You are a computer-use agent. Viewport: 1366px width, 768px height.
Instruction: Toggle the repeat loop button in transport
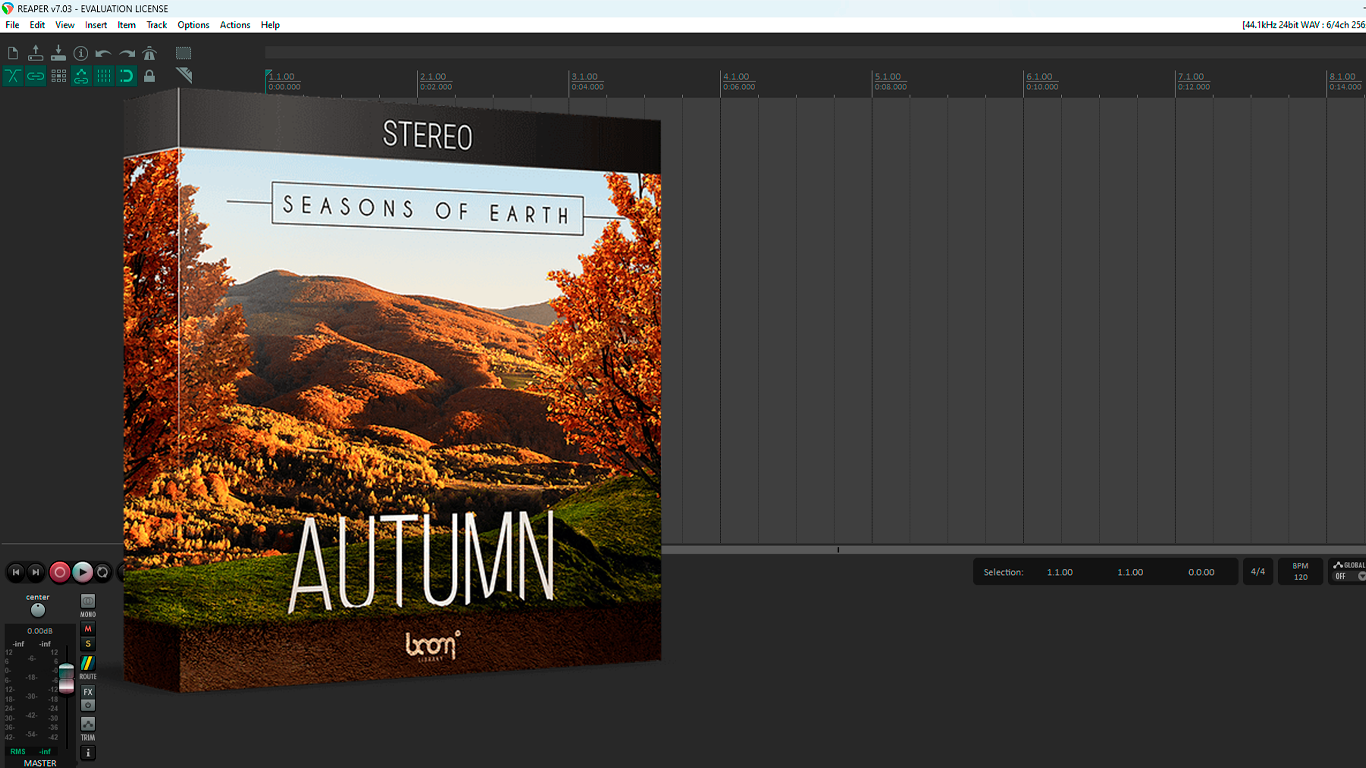[103, 572]
